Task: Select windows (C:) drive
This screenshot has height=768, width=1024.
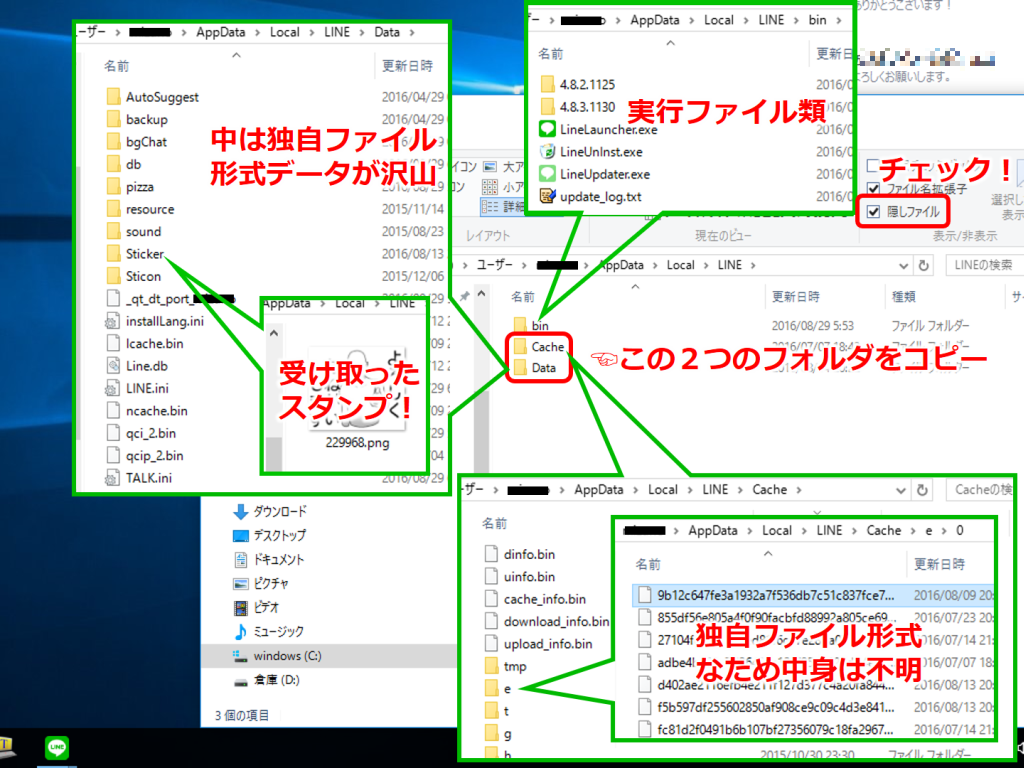Action: coord(278,656)
